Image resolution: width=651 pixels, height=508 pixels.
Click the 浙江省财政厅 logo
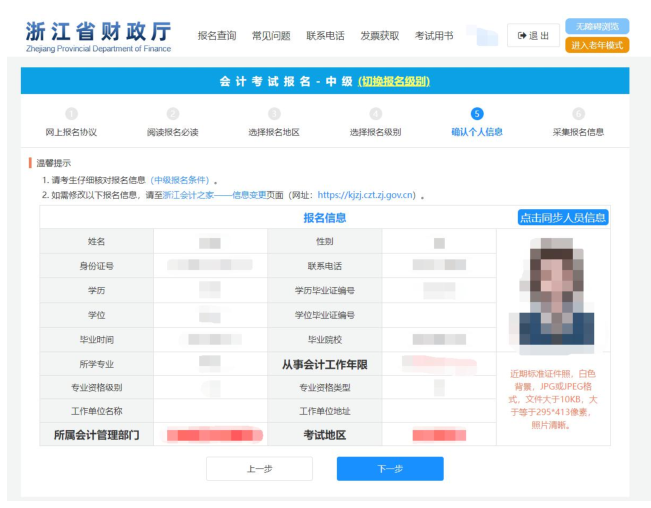[98, 34]
